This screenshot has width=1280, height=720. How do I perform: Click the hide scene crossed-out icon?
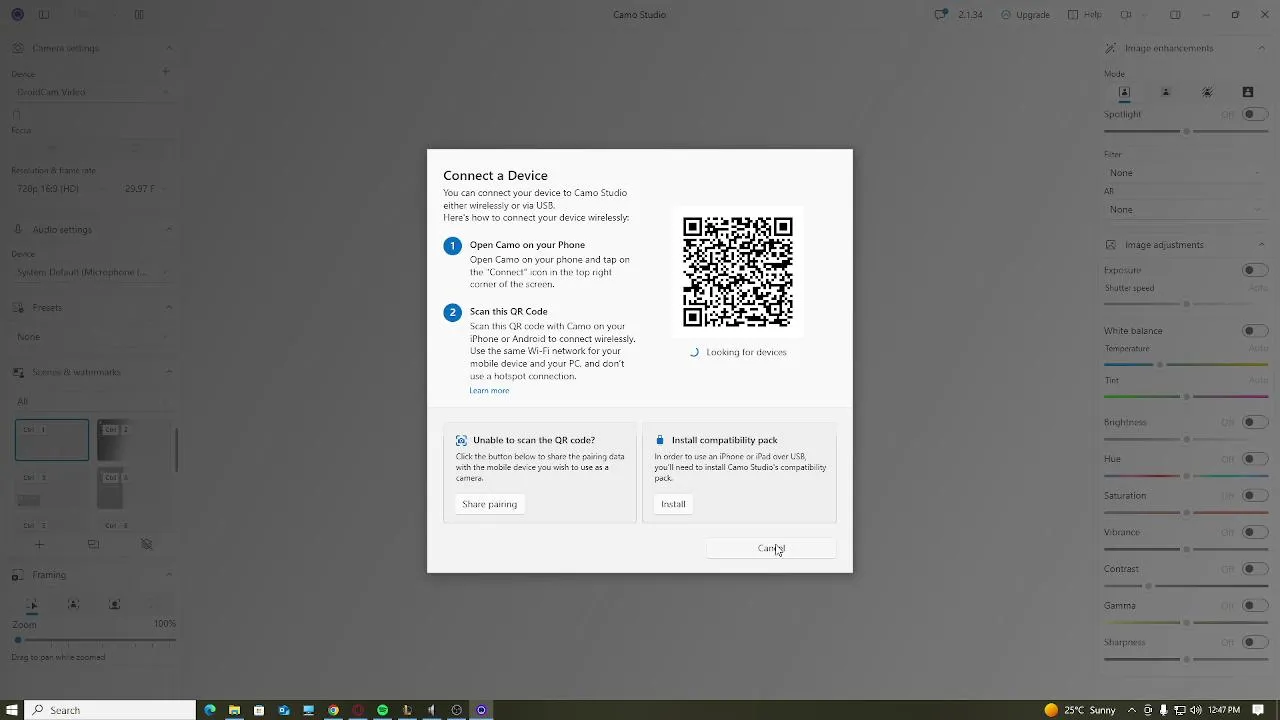146,544
